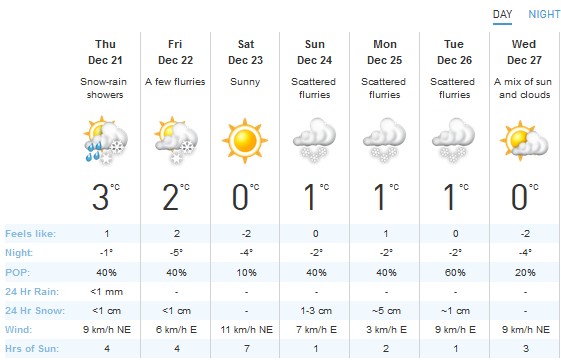Click the scattered flurries icon for Sunday
Screen dimensions: 561x360
pyautogui.click(x=314, y=141)
